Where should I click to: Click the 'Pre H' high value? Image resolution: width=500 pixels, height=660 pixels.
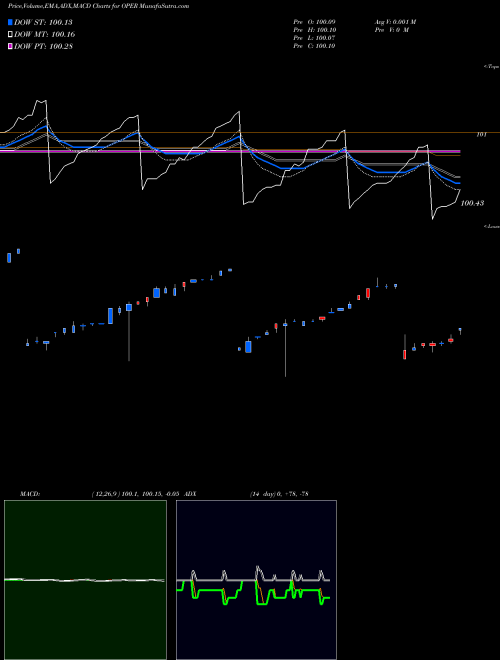click(314, 30)
